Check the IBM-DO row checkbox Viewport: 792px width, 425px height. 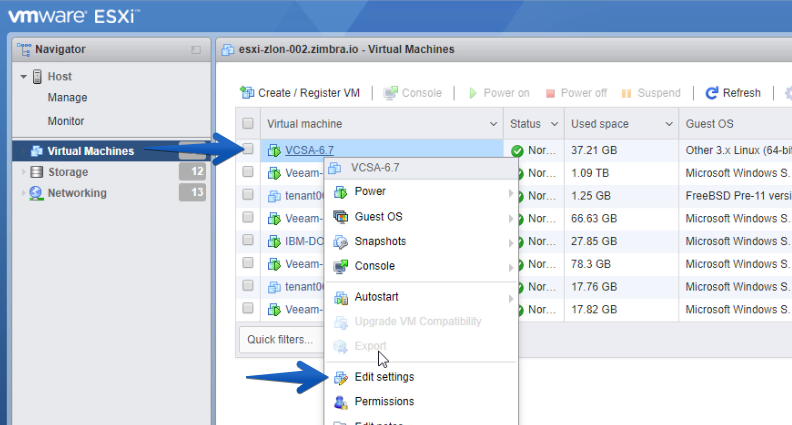[x=248, y=240]
